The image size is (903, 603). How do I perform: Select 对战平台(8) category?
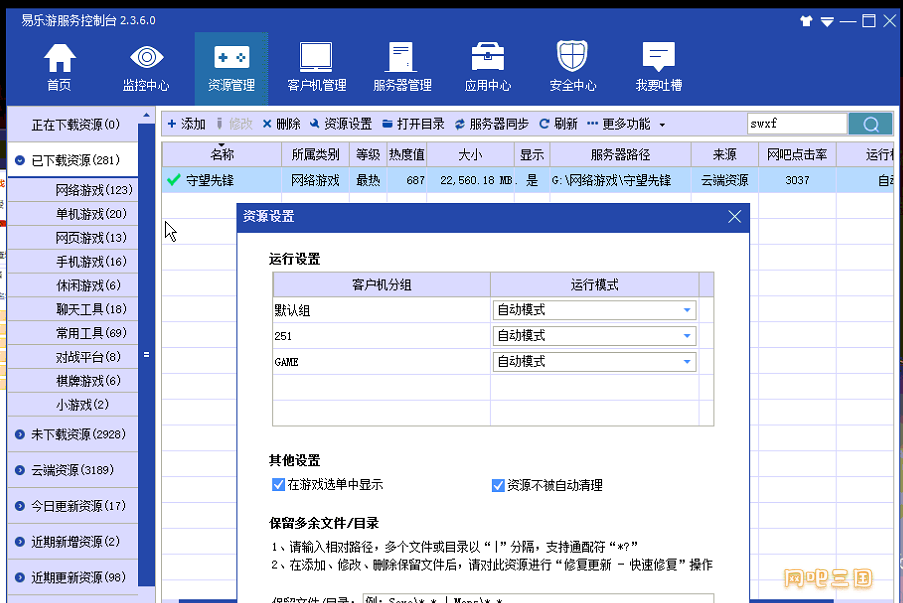(73, 357)
